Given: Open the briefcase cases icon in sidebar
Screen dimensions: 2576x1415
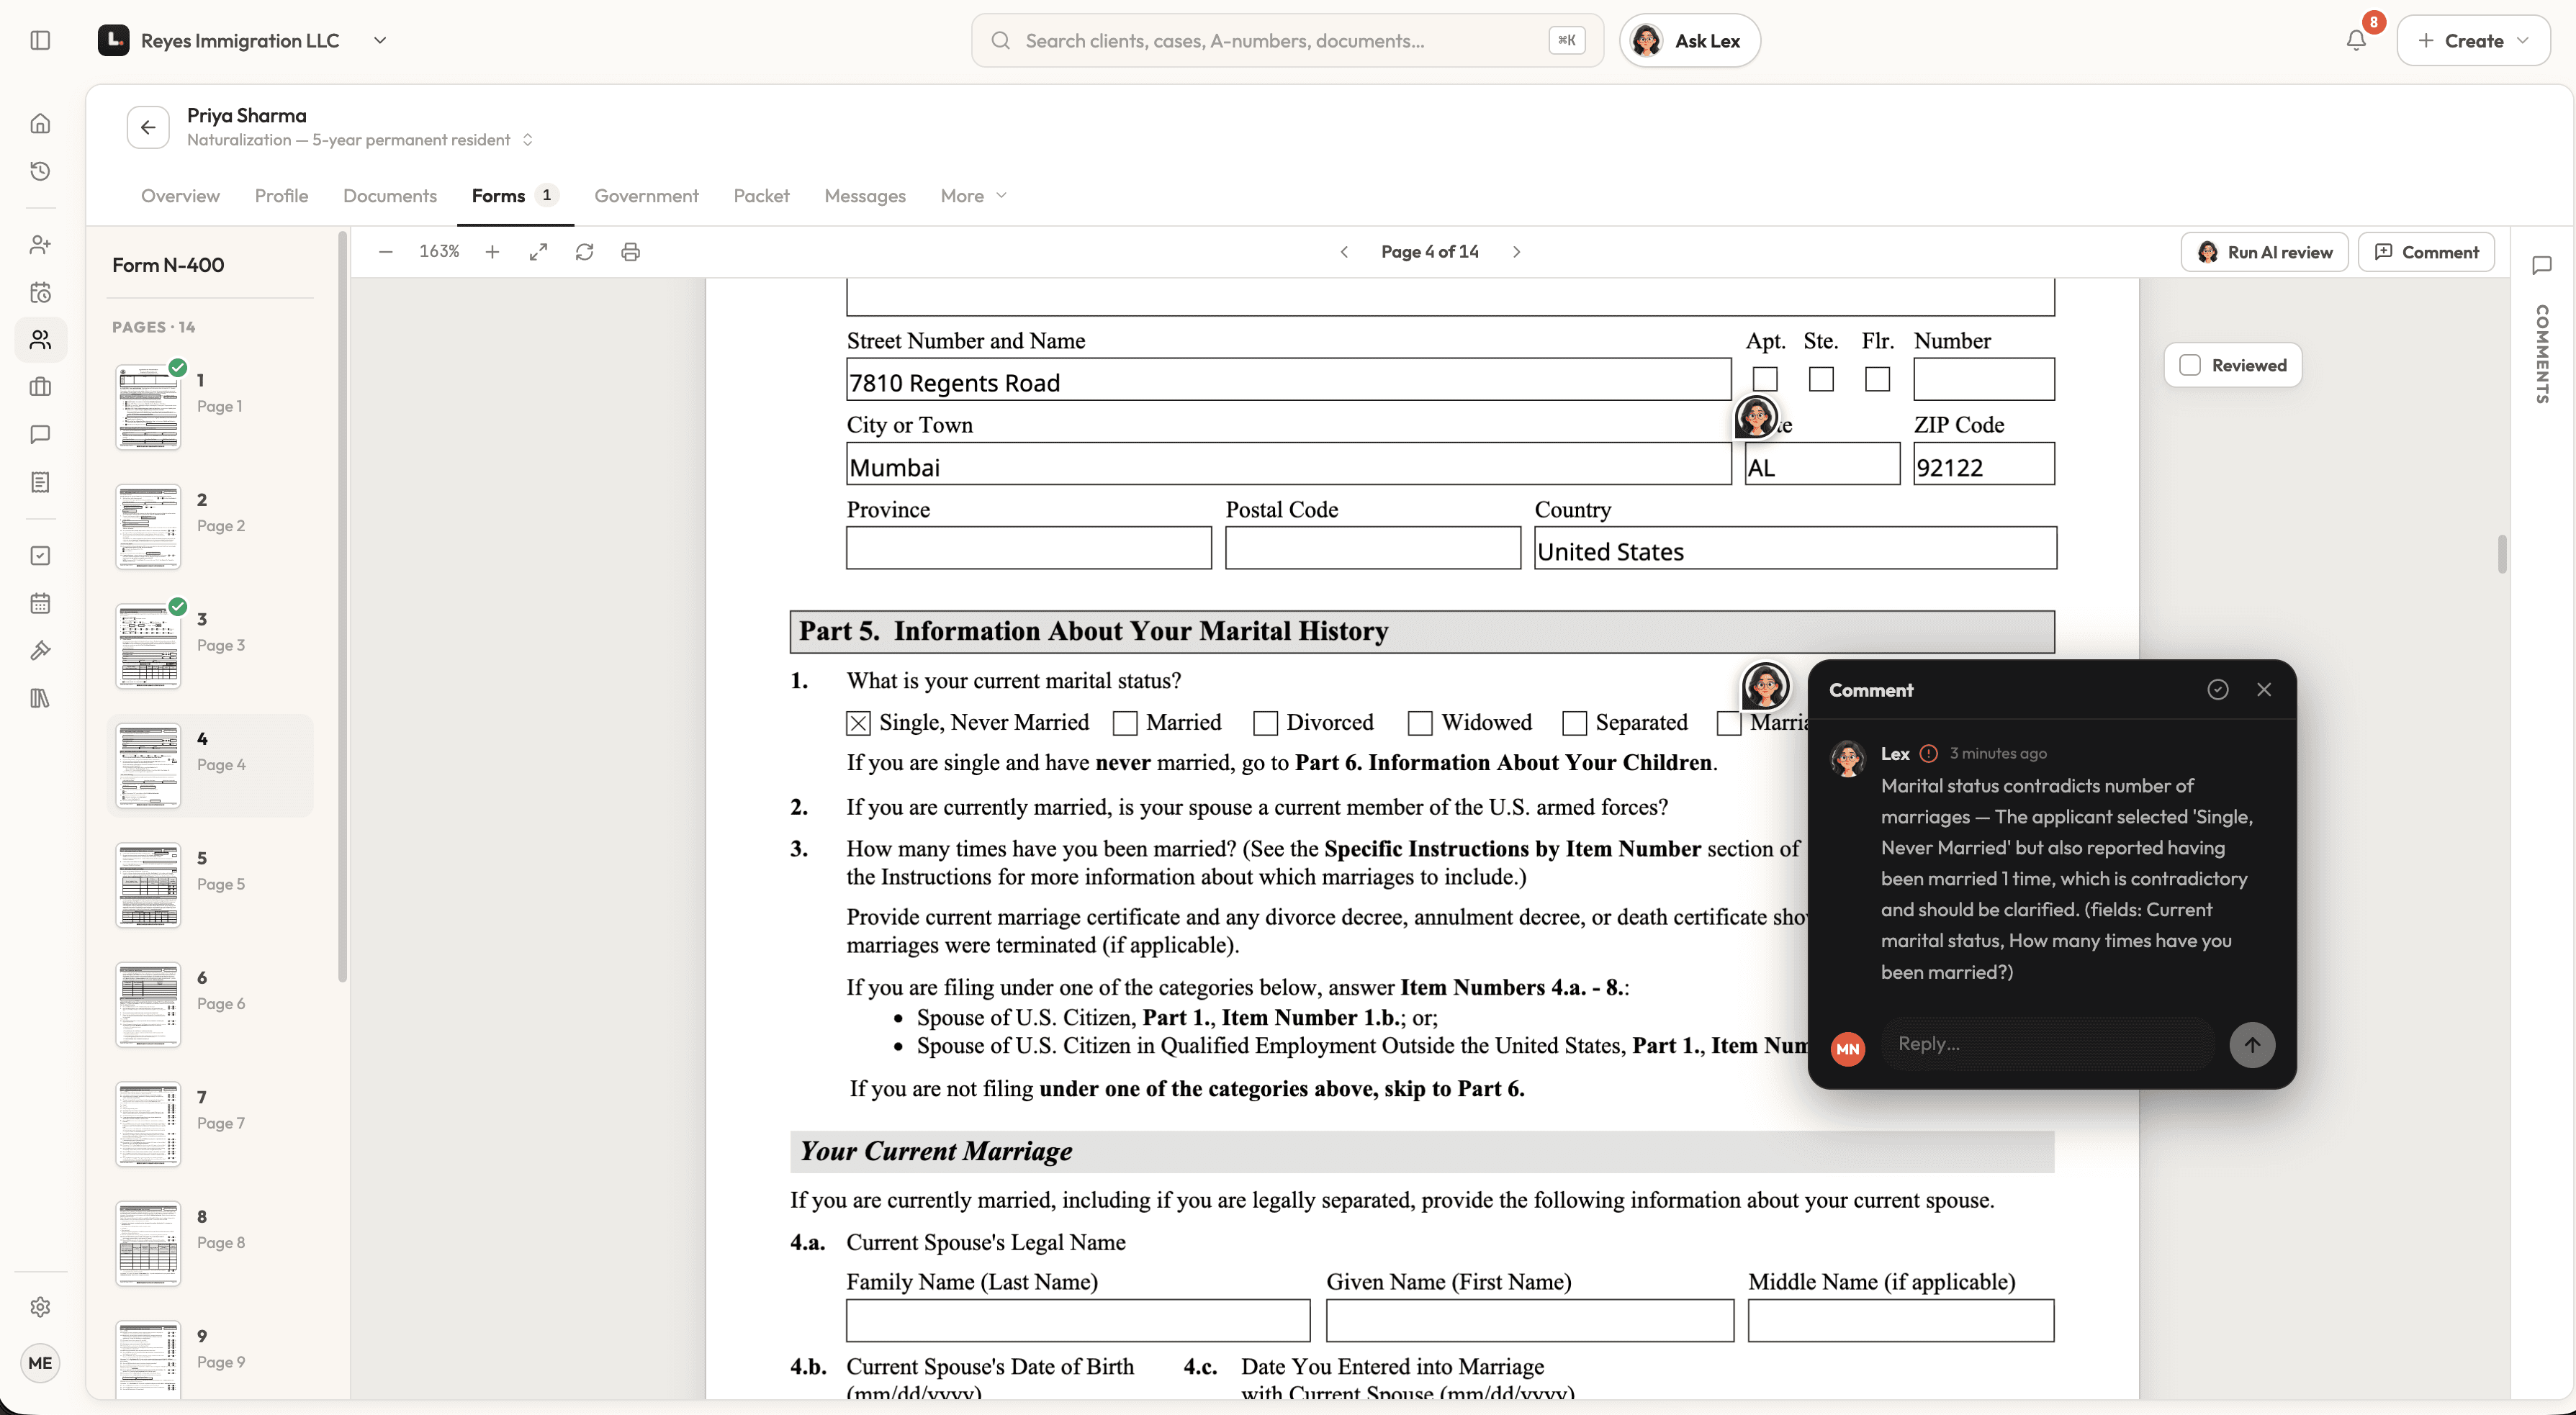Looking at the screenshot, I should pos(40,387).
